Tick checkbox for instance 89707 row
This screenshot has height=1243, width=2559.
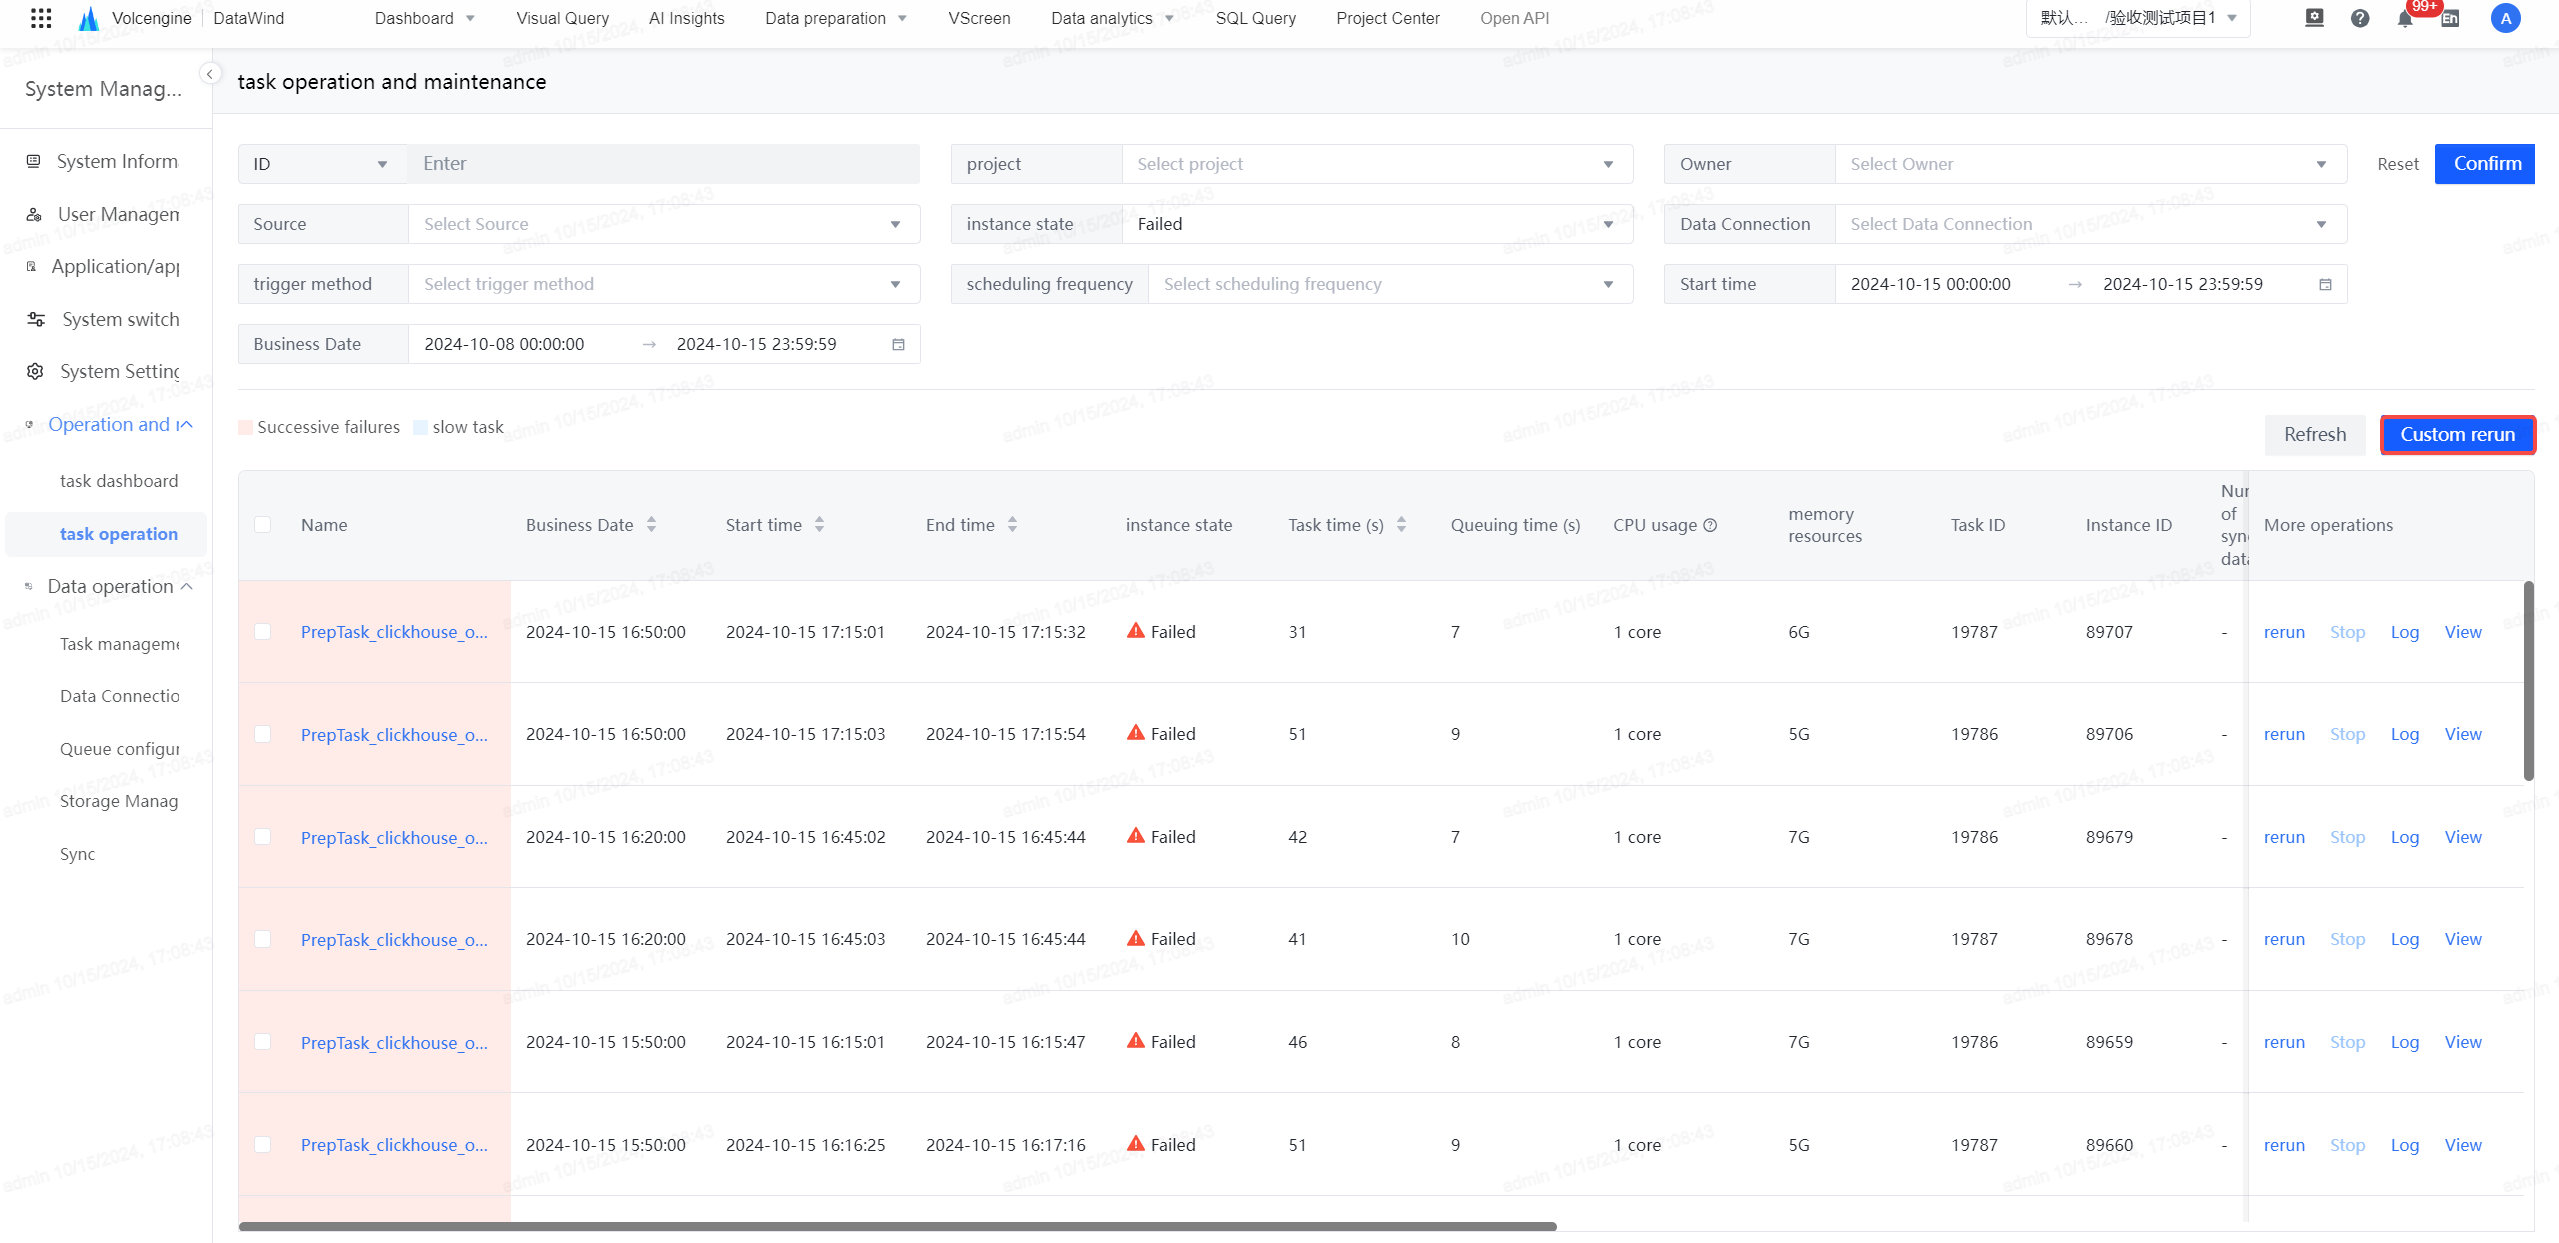(x=262, y=632)
